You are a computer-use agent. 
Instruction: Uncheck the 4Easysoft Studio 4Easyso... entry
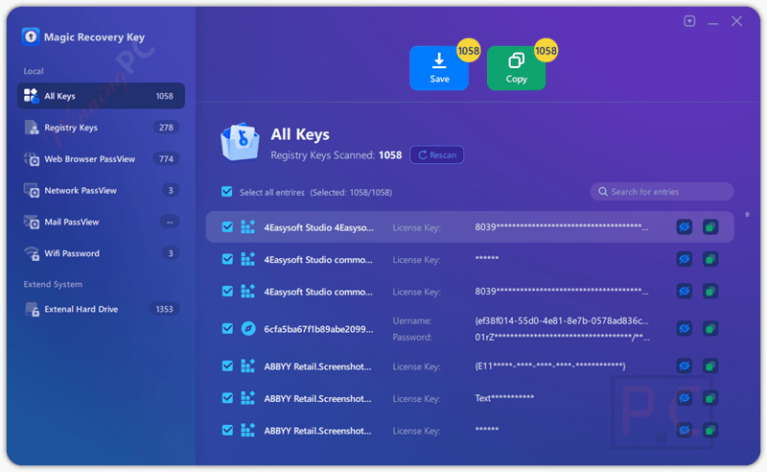[x=227, y=227]
